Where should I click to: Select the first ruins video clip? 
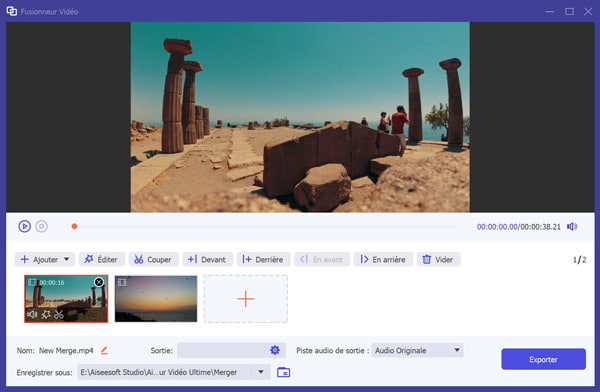[x=66, y=299]
